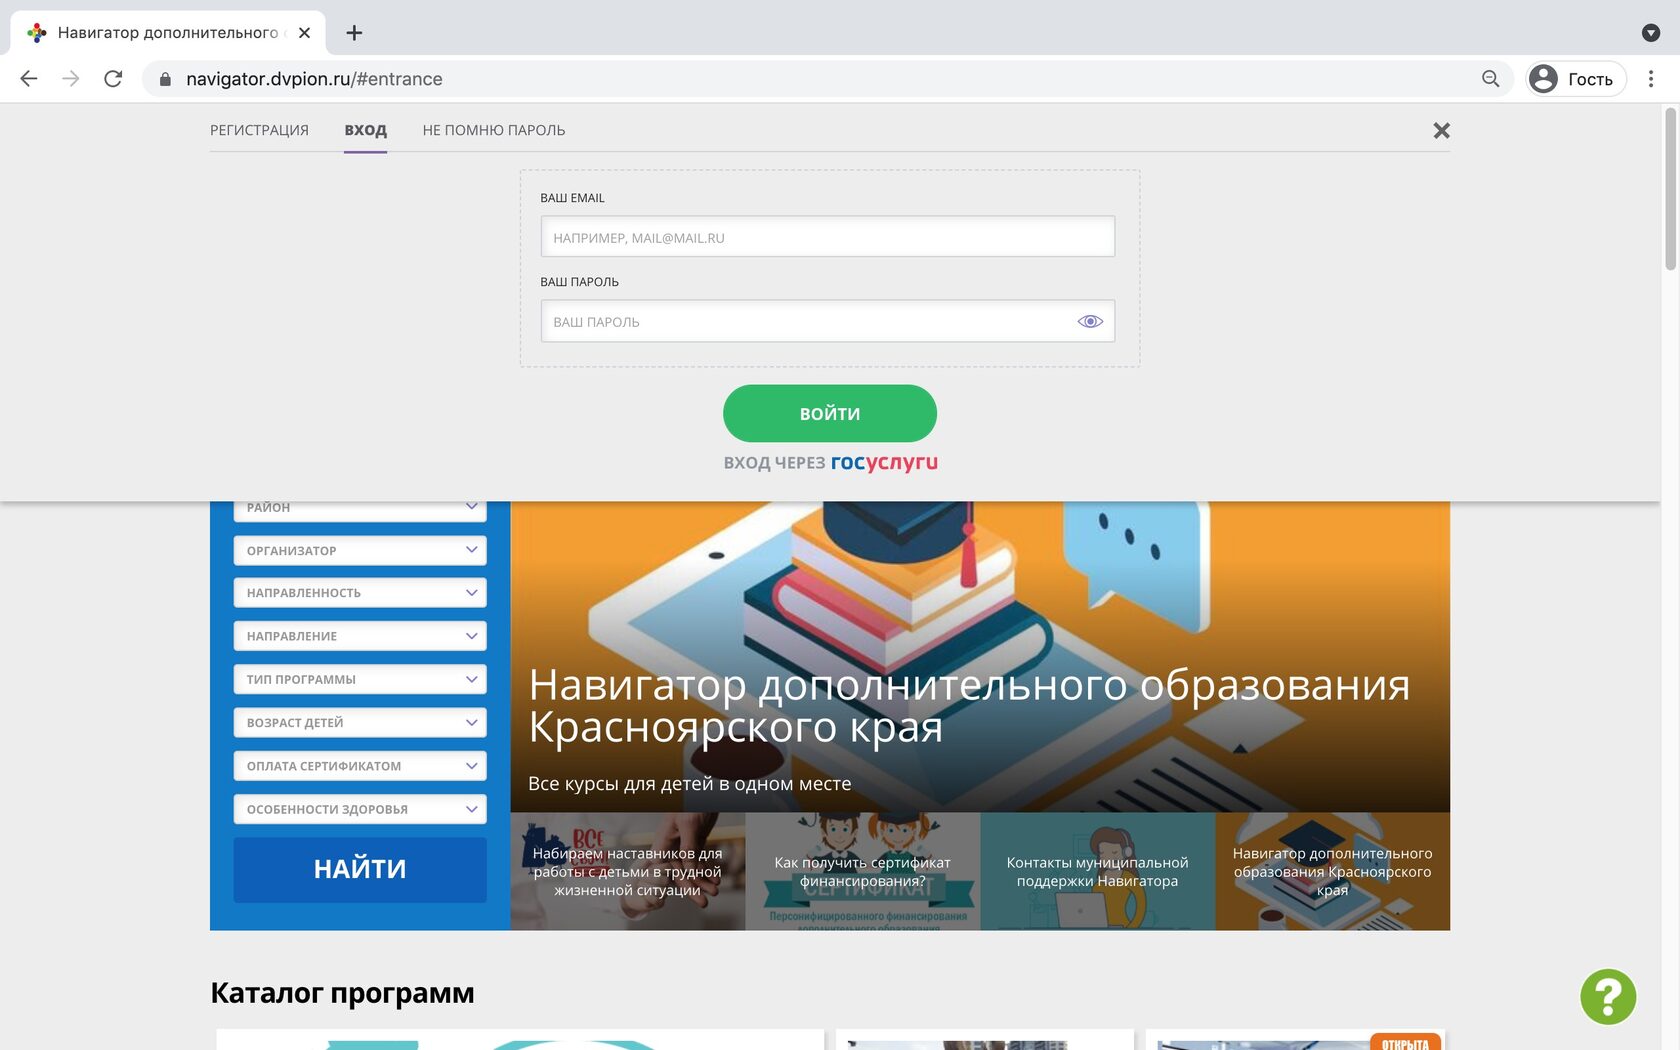Viewport: 1680px width, 1050px height.
Task: Open the НЕ ПОМНЮ ПАРОЛЬ tab
Action: point(494,131)
